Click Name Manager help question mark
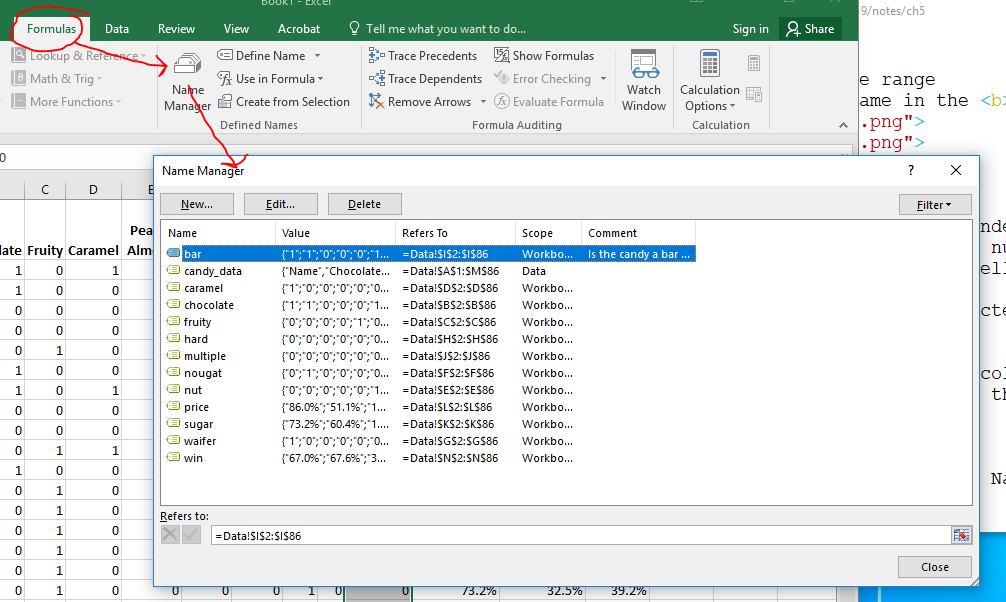This screenshot has width=1006, height=602. (911, 171)
